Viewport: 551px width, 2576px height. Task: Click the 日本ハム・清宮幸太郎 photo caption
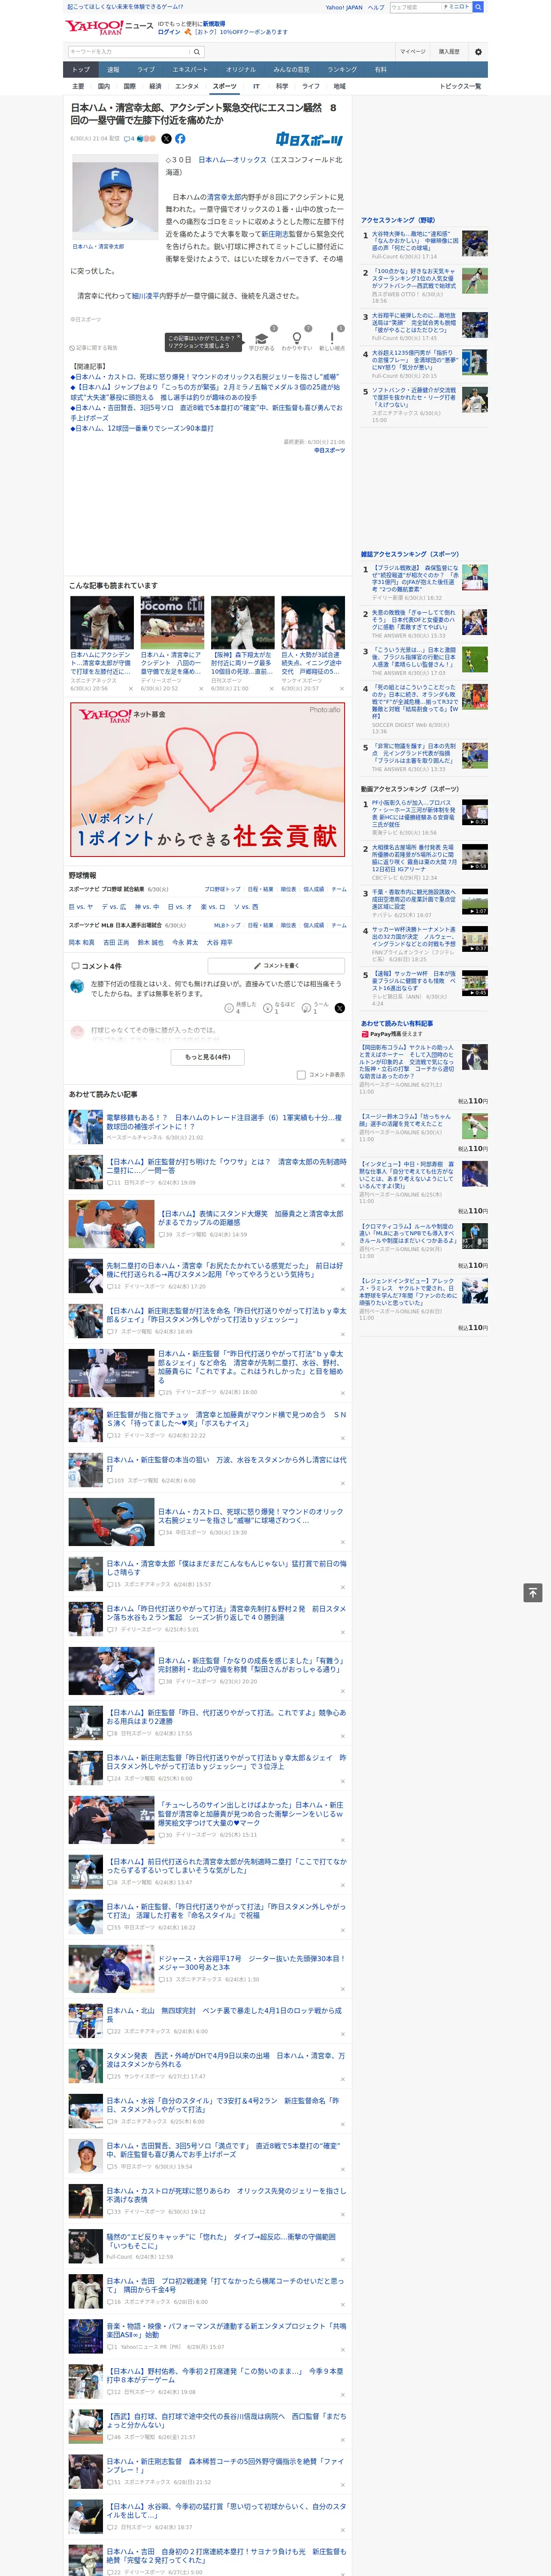point(98,247)
